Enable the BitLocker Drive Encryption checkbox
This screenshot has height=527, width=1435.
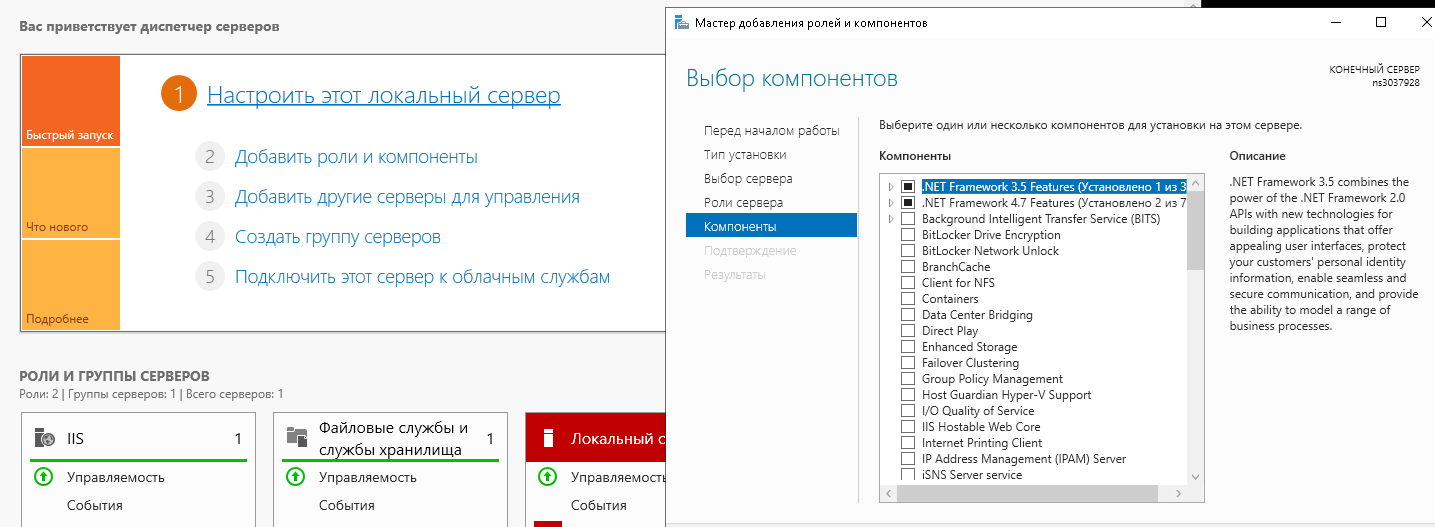click(908, 235)
